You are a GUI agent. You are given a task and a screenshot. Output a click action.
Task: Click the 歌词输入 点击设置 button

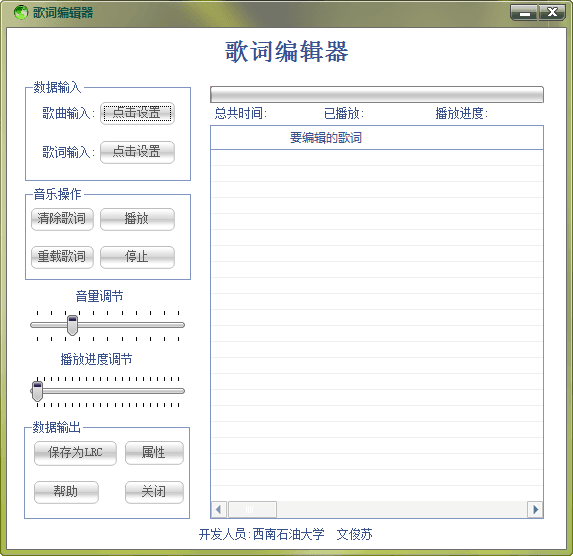pyautogui.click(x=137, y=152)
